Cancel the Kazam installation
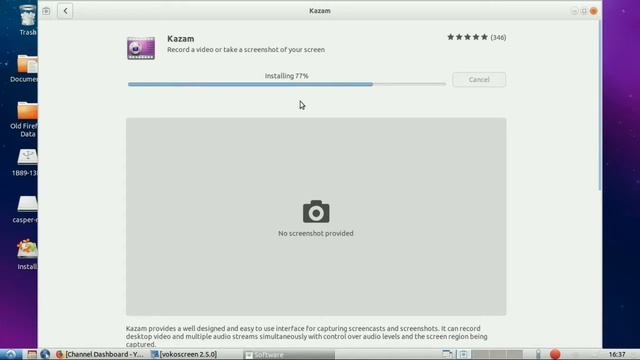 pos(479,80)
